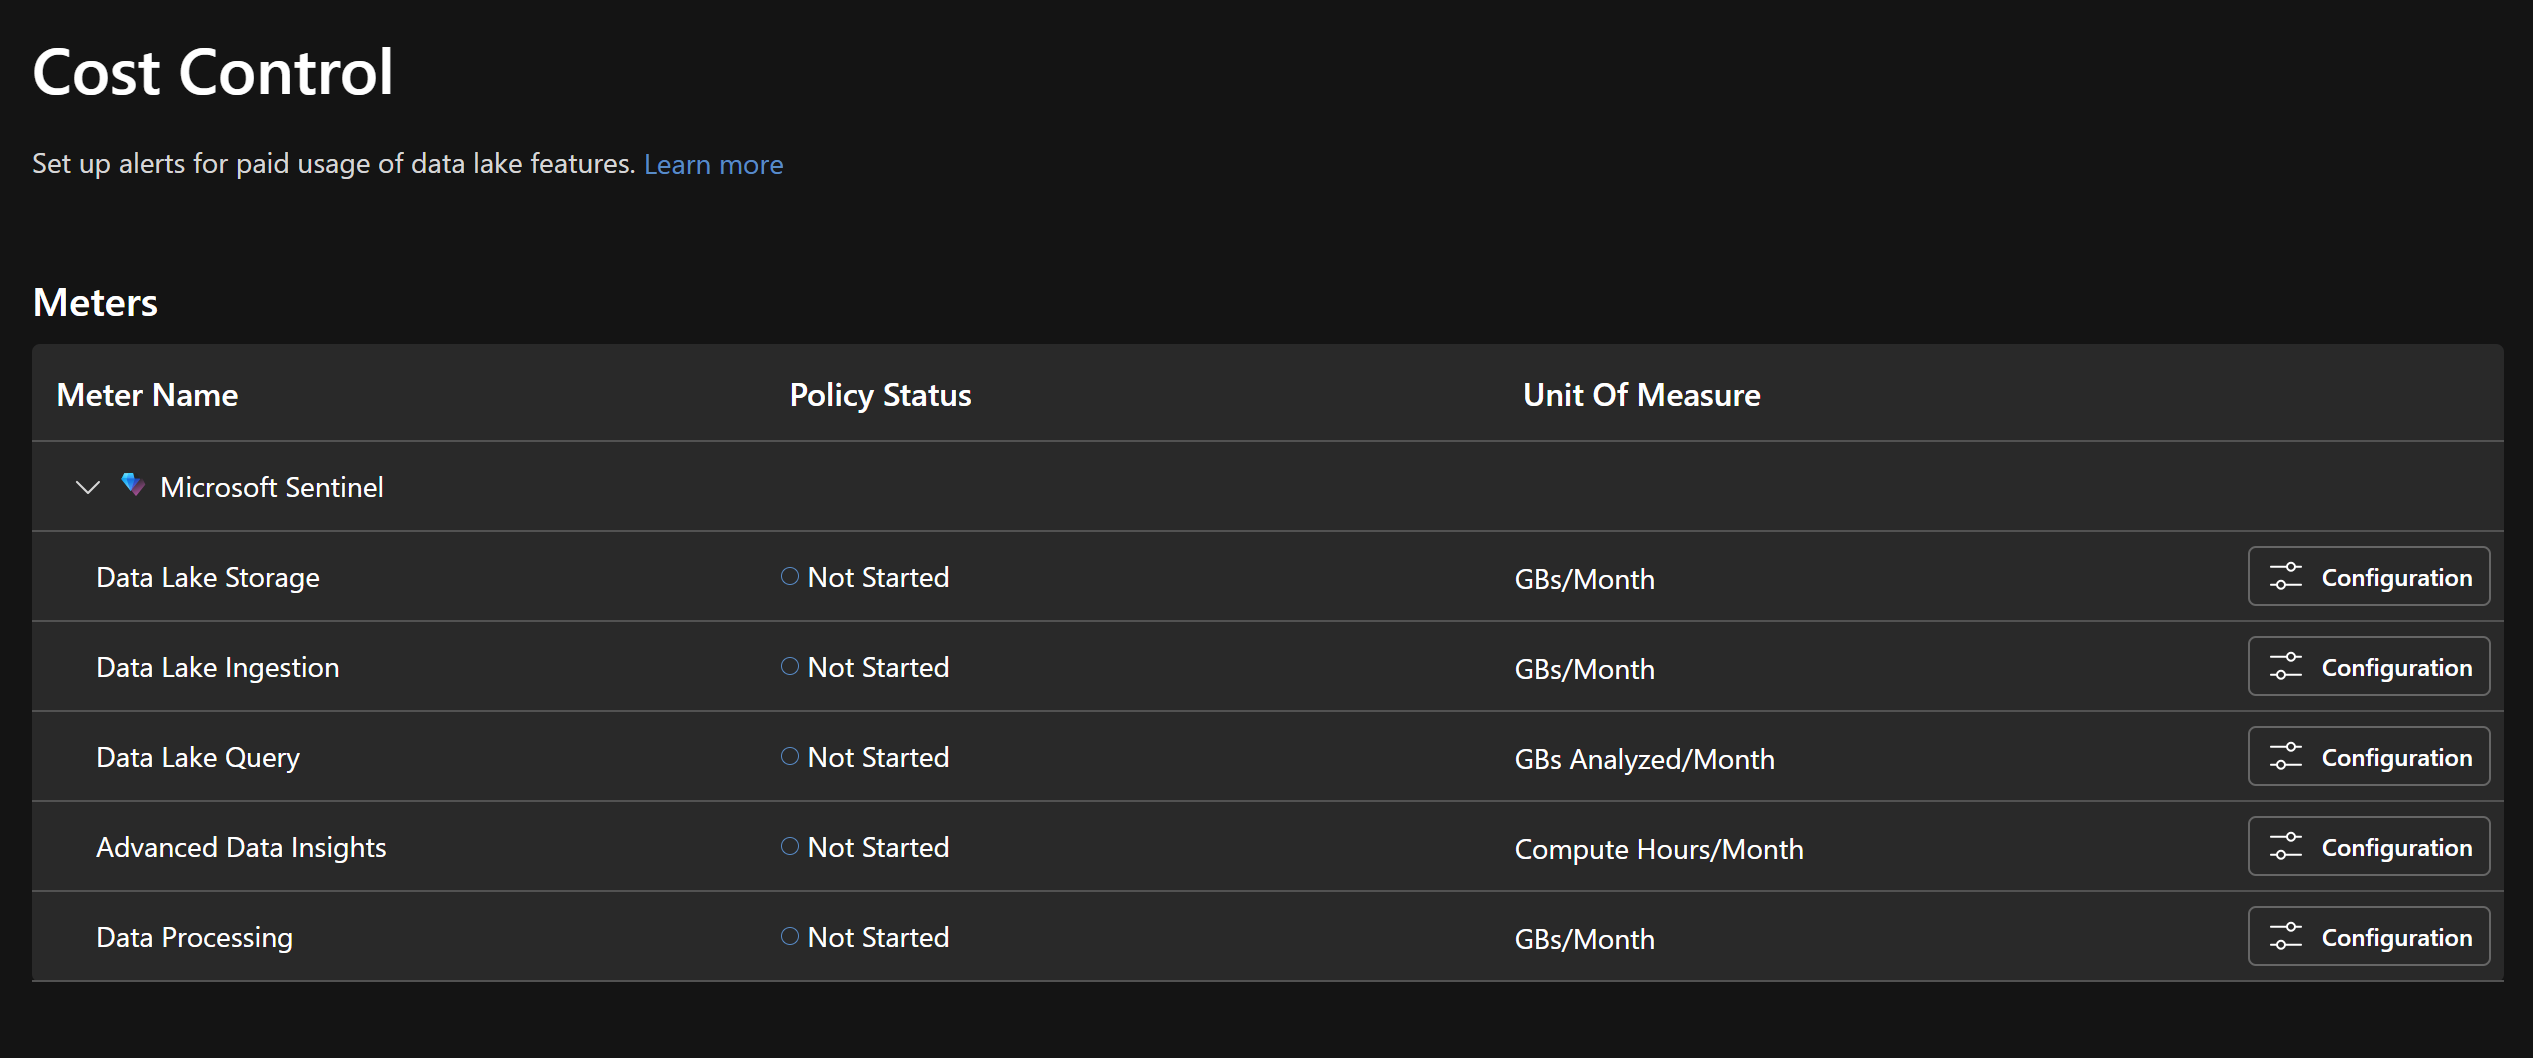Click sliders icon in Data Lake Storage row
The height and width of the screenshot is (1058, 2533).
(x=2285, y=577)
